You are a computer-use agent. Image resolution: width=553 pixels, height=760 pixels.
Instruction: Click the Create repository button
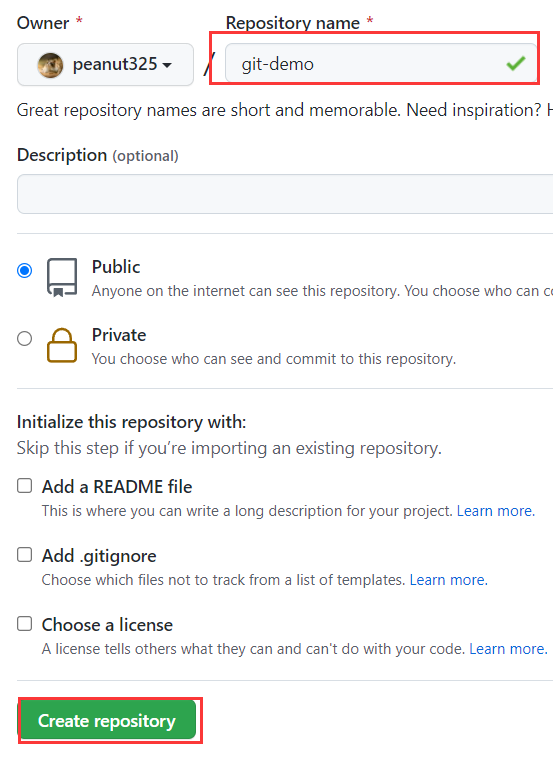107,721
